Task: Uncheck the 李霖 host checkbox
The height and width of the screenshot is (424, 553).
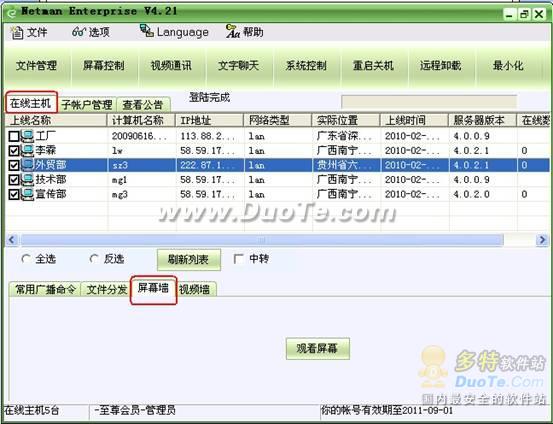Action: click(x=14, y=151)
